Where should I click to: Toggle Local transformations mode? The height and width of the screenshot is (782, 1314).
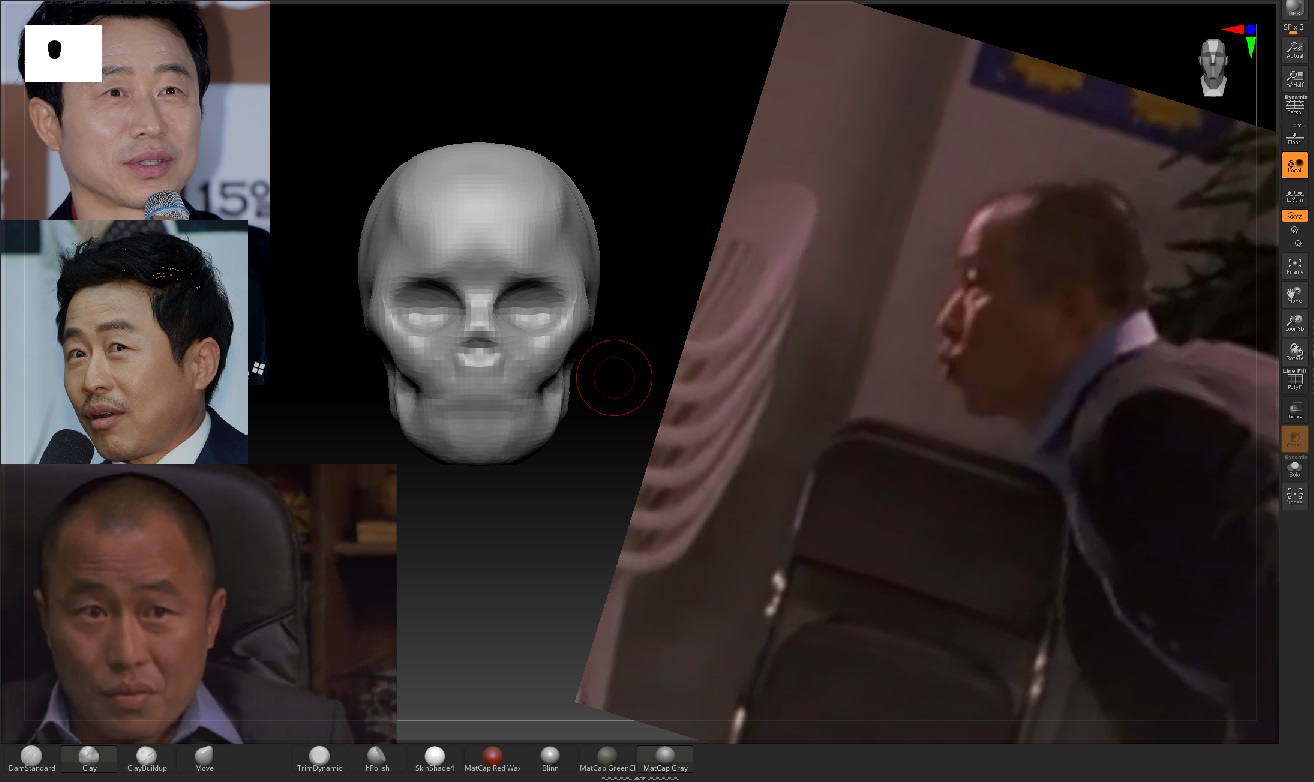[1295, 165]
